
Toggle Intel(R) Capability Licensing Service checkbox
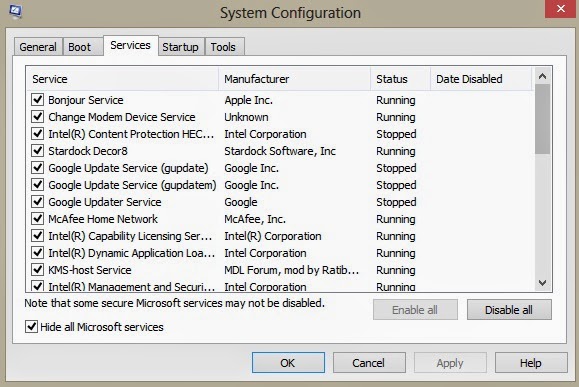pyautogui.click(x=37, y=235)
